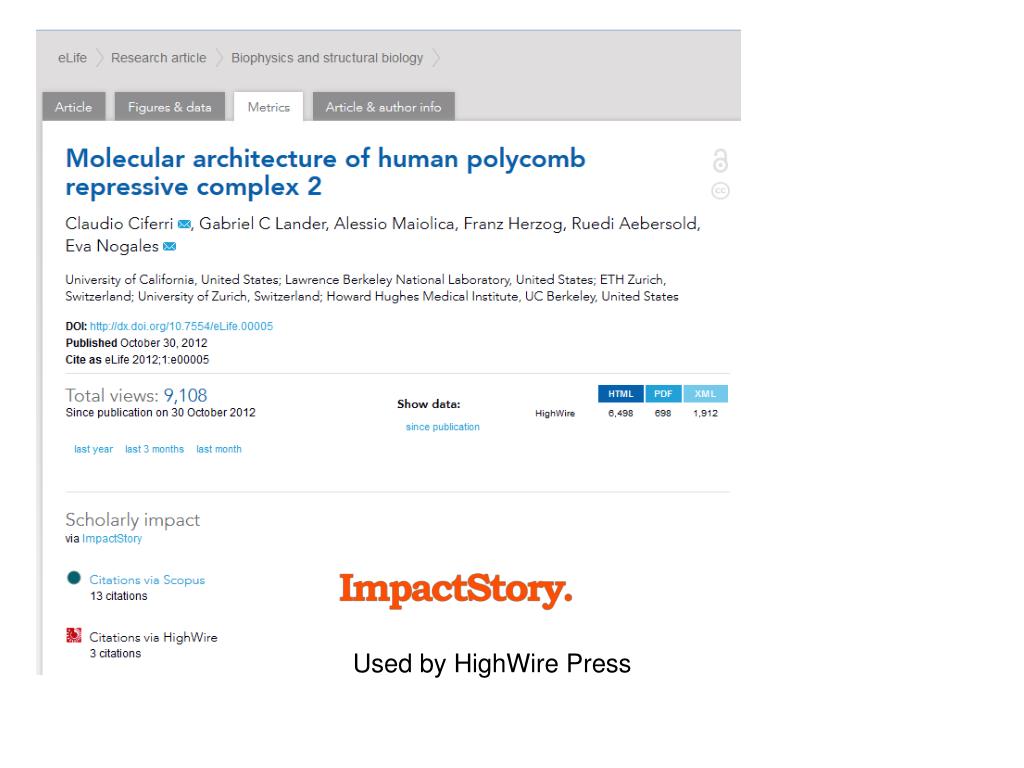Show views for last 3 months

[x=155, y=449]
